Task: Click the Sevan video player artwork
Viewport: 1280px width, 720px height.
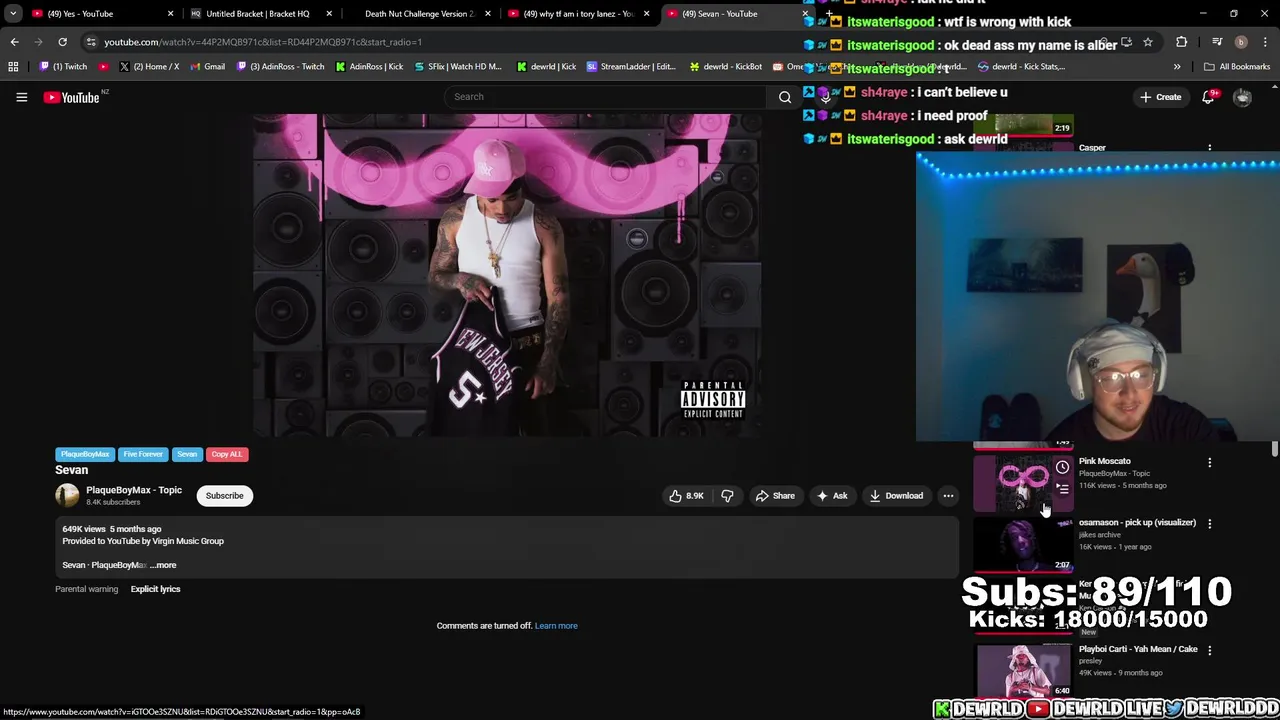Action: pos(507,275)
